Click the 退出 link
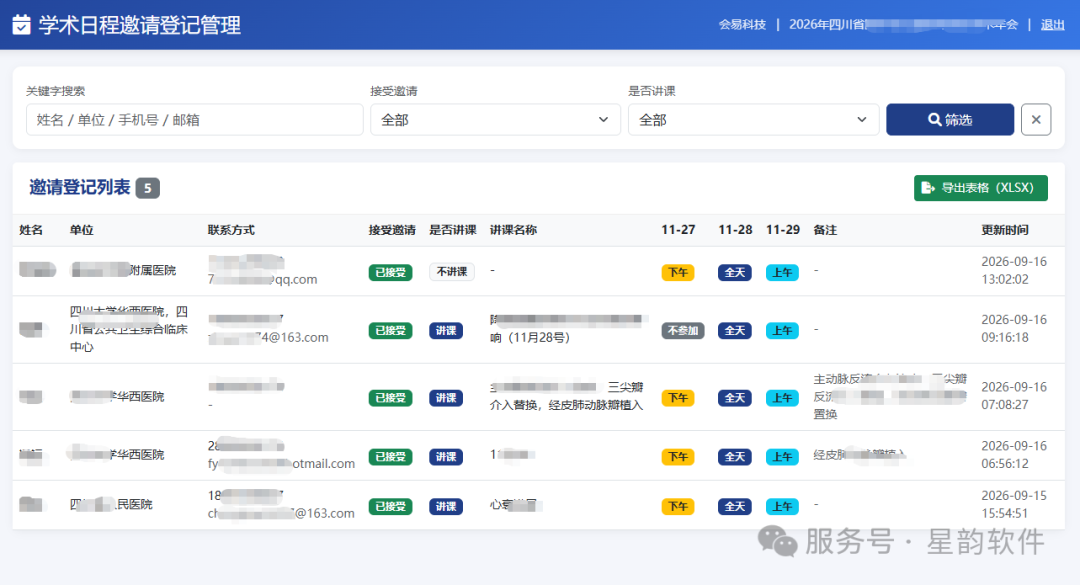 [1052, 25]
